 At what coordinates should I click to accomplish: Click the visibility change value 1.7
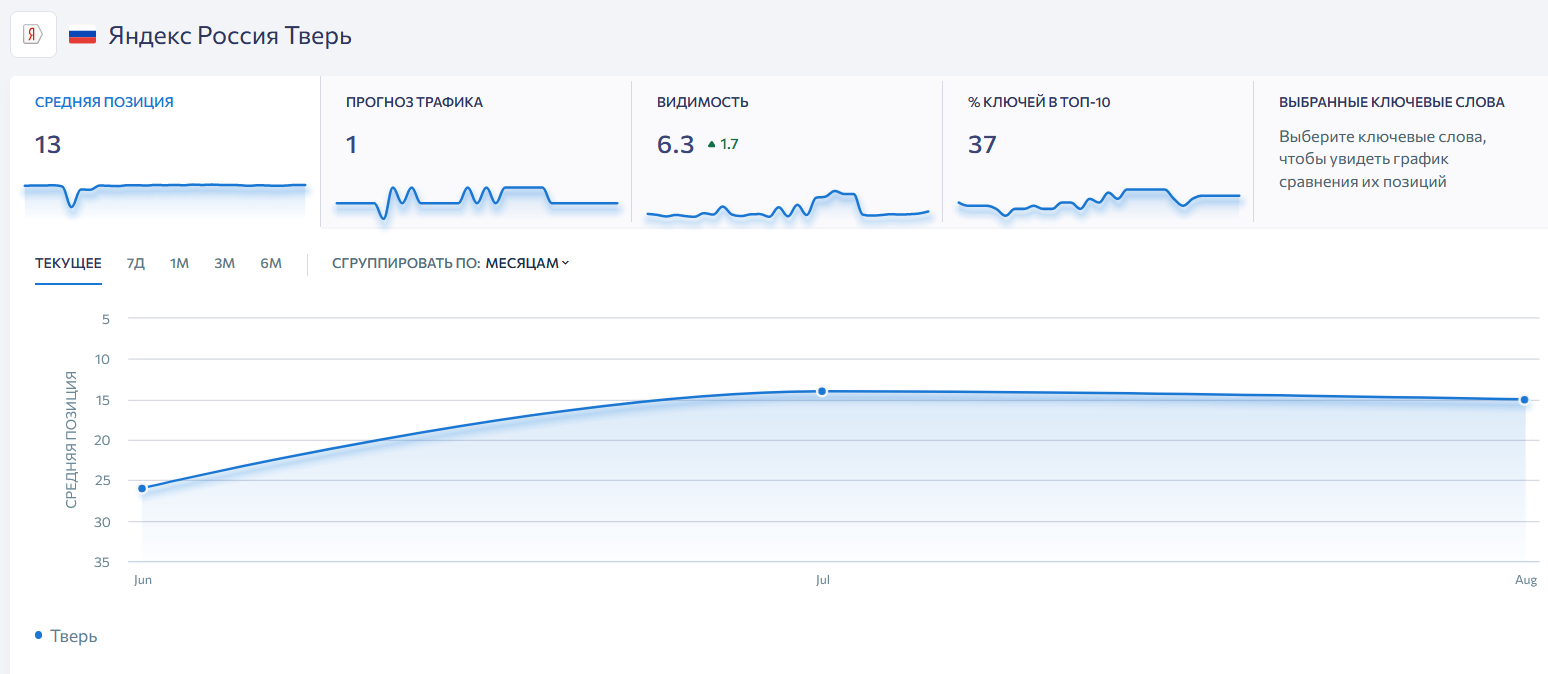pyautogui.click(x=729, y=145)
